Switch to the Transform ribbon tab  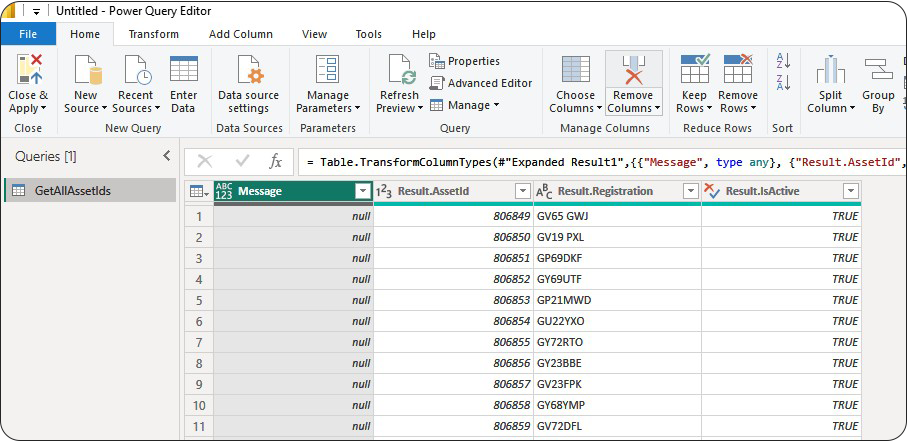tap(154, 34)
